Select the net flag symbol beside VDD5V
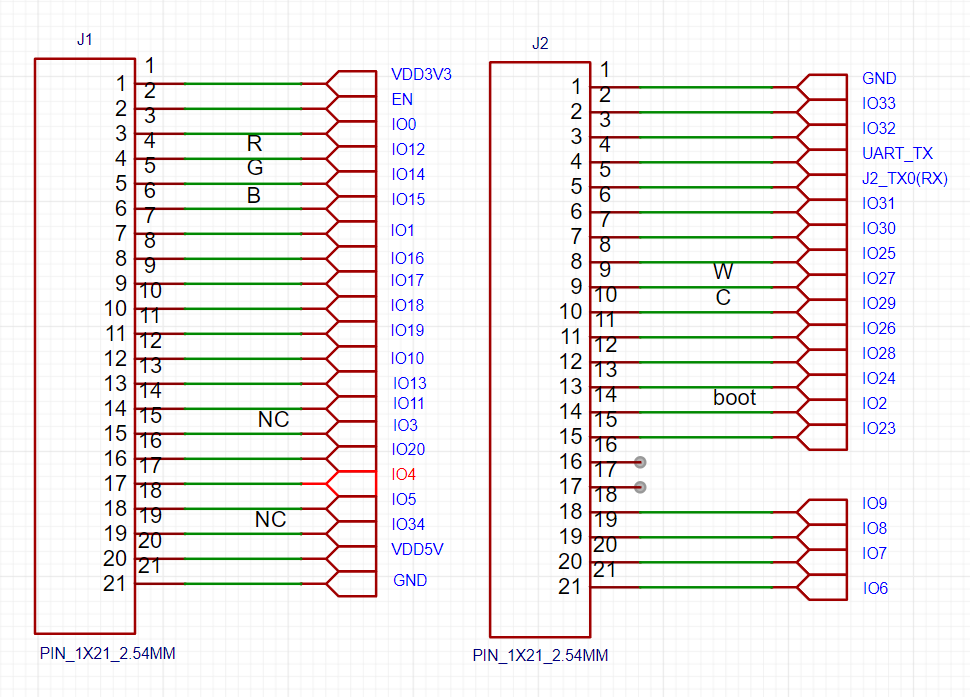Image resolution: width=970 pixels, height=697 pixels. pos(351,558)
